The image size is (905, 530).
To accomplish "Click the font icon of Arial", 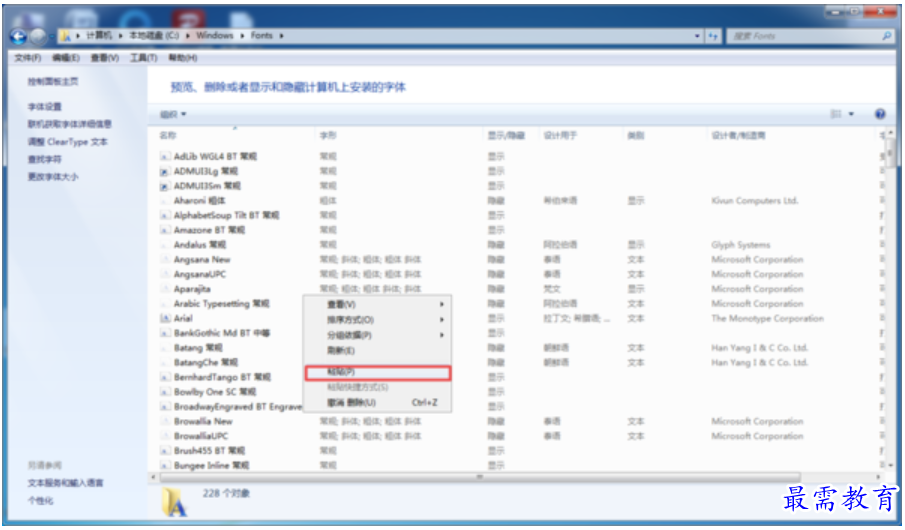I will [x=164, y=318].
